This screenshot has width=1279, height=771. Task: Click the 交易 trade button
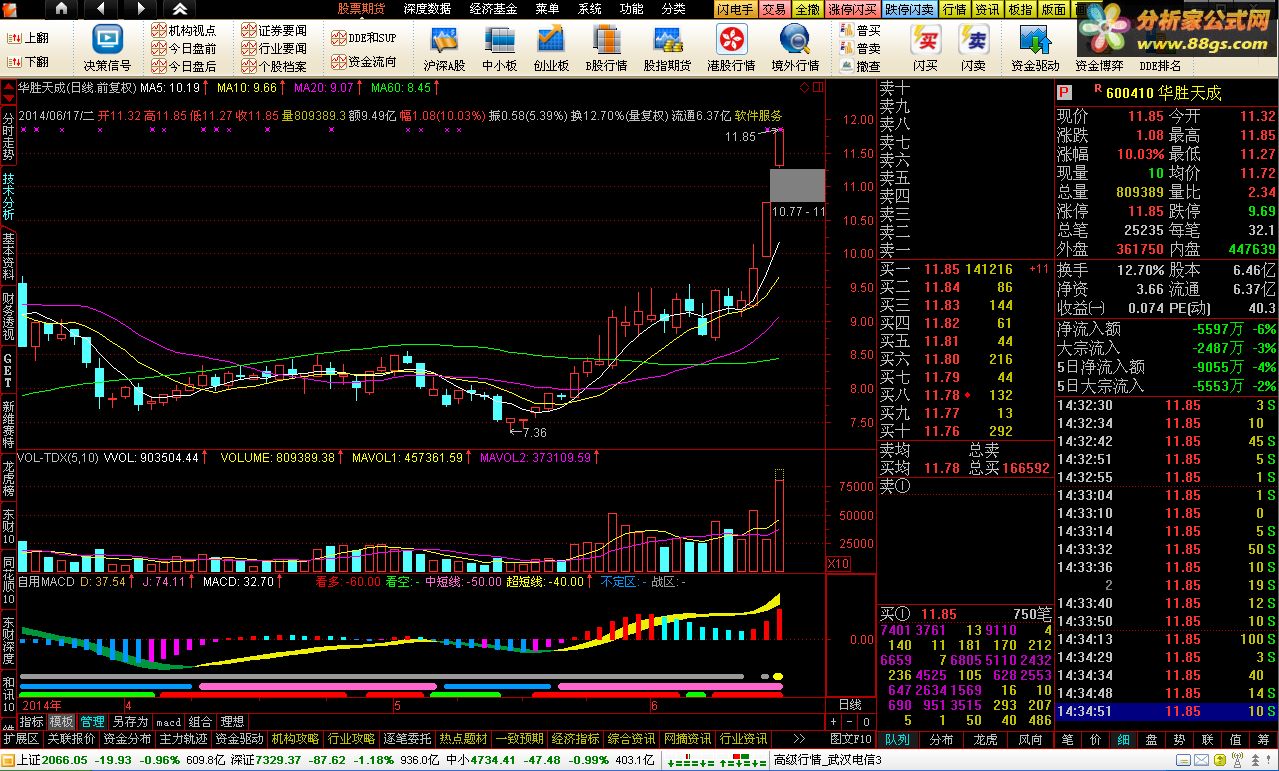[774, 9]
